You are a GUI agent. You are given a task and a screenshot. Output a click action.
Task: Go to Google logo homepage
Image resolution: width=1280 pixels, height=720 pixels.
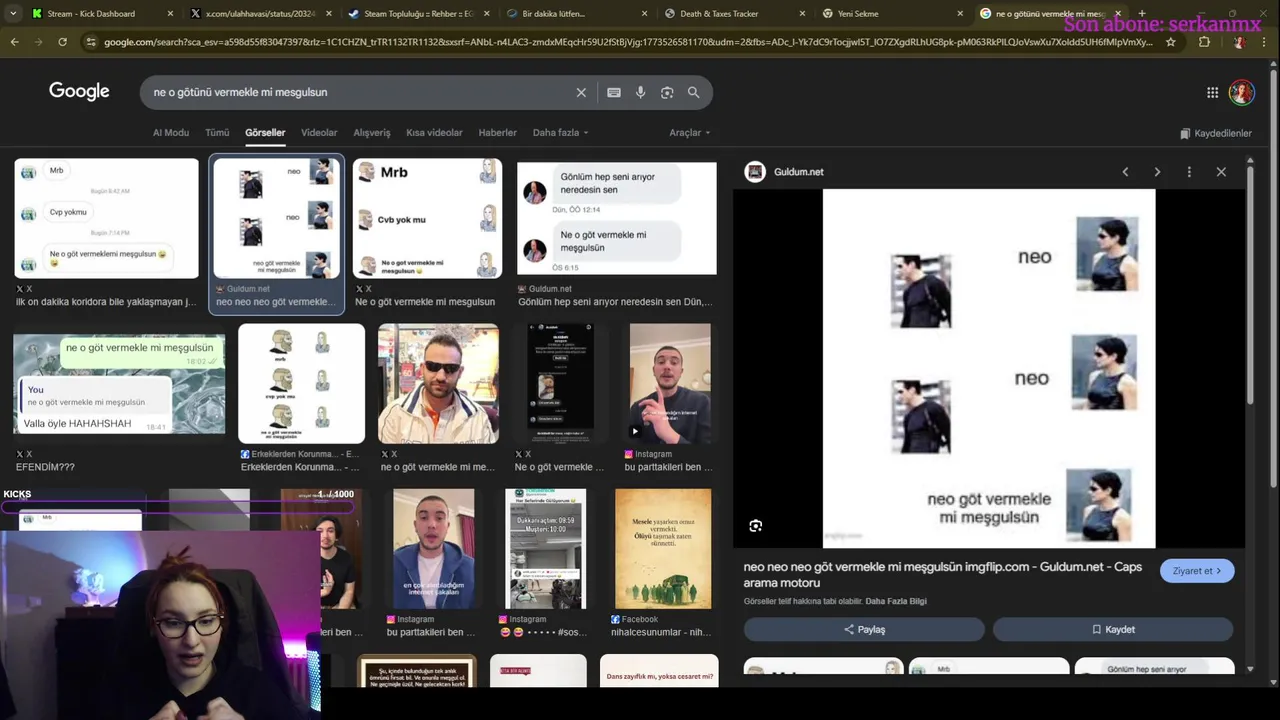[79, 91]
